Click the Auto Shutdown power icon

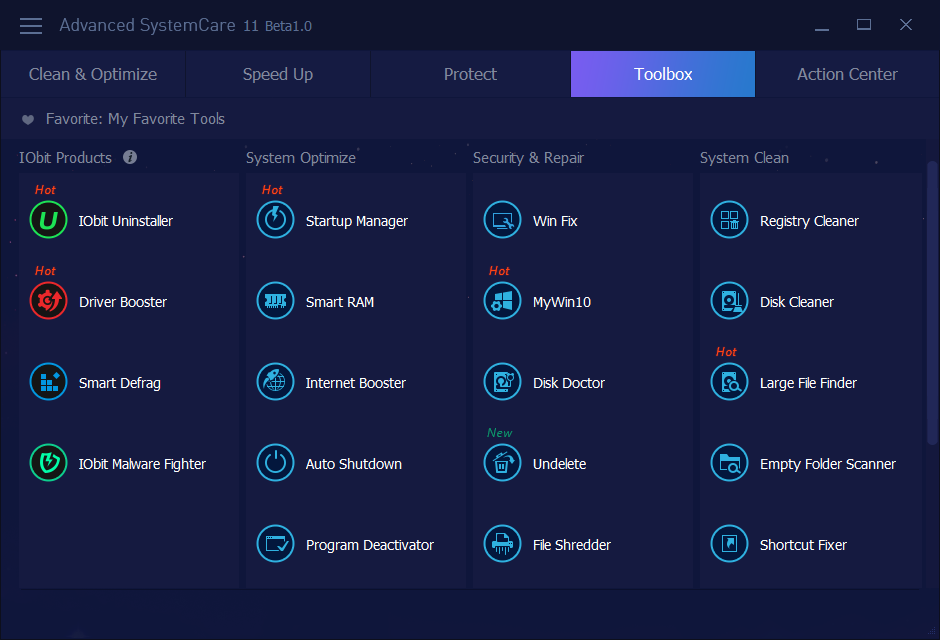[275, 464]
